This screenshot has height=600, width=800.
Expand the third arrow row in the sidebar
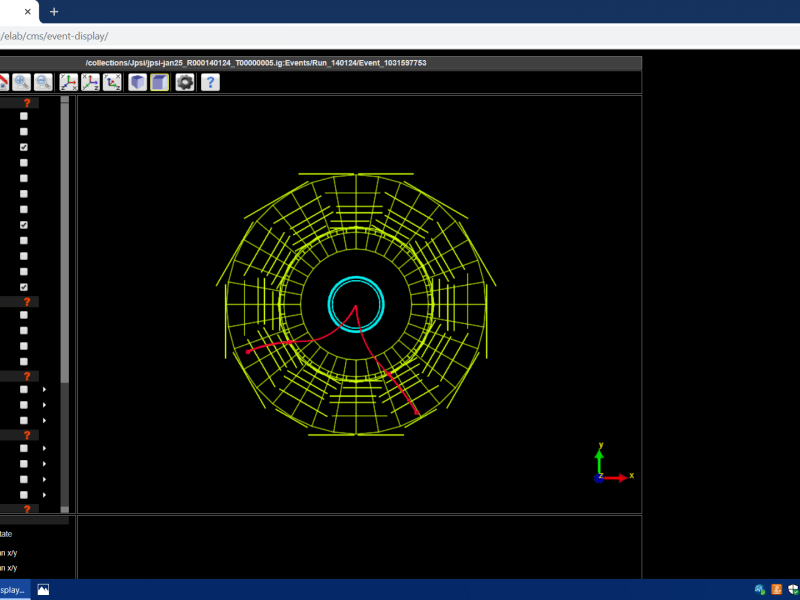[x=44, y=420]
